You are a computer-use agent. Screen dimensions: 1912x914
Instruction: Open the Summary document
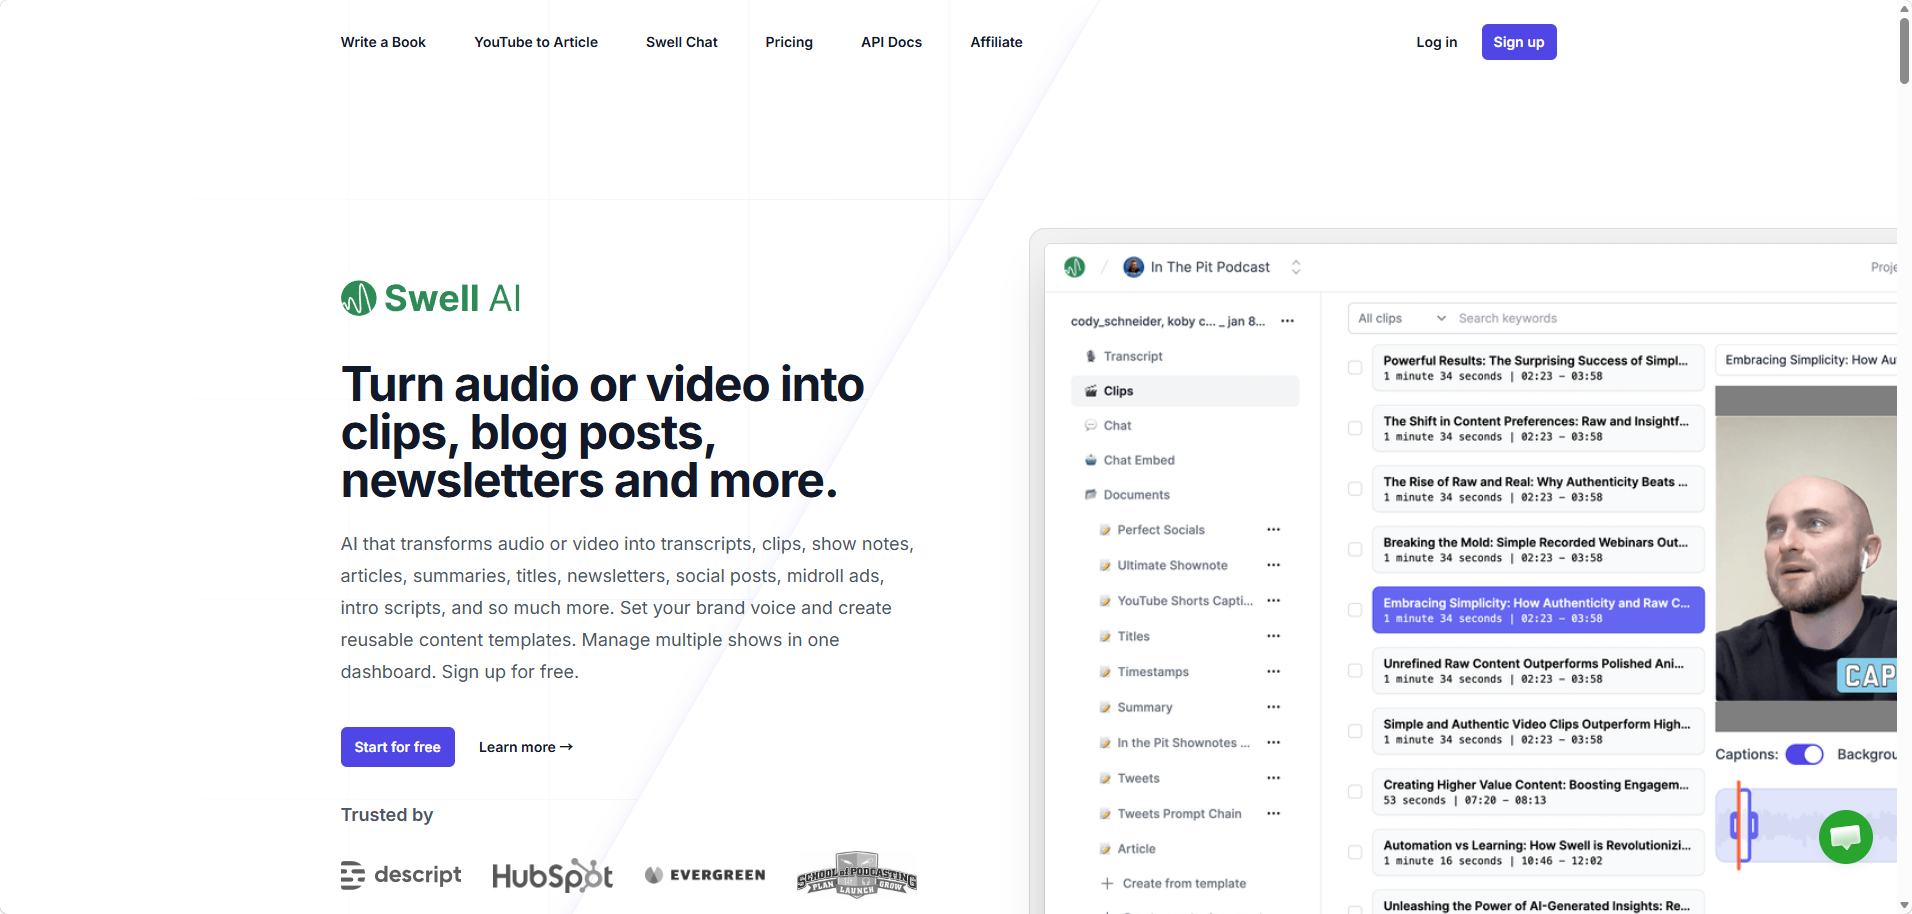(x=1145, y=707)
